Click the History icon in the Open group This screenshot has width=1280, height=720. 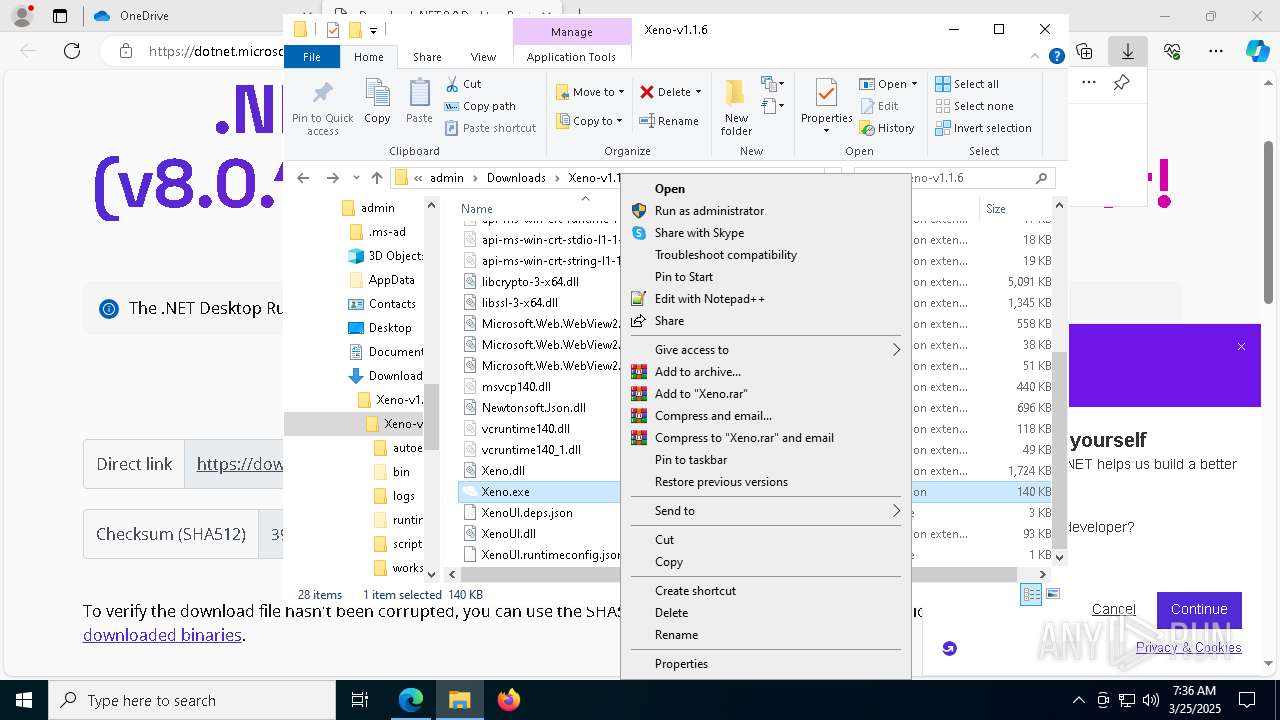tap(866, 128)
